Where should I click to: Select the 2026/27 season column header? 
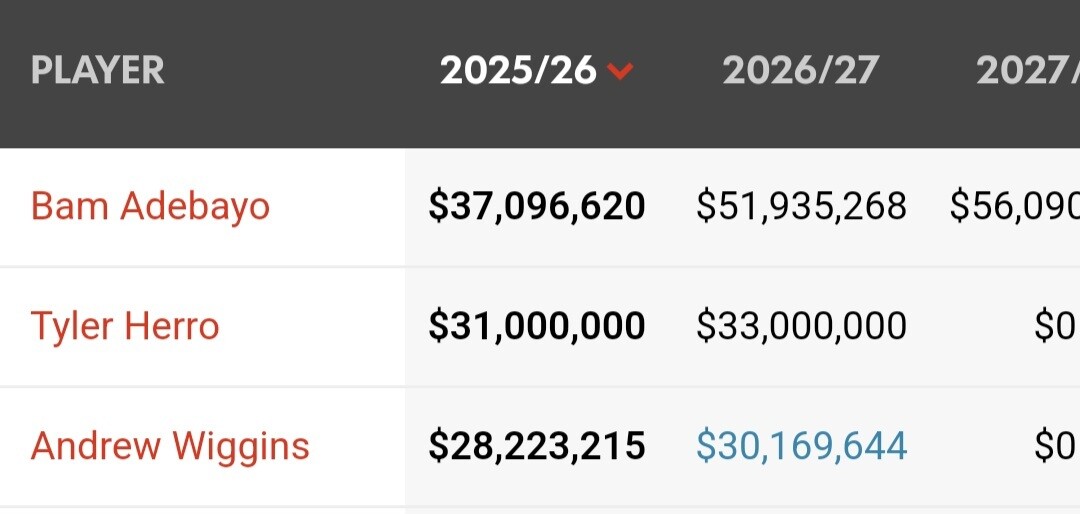click(x=800, y=71)
